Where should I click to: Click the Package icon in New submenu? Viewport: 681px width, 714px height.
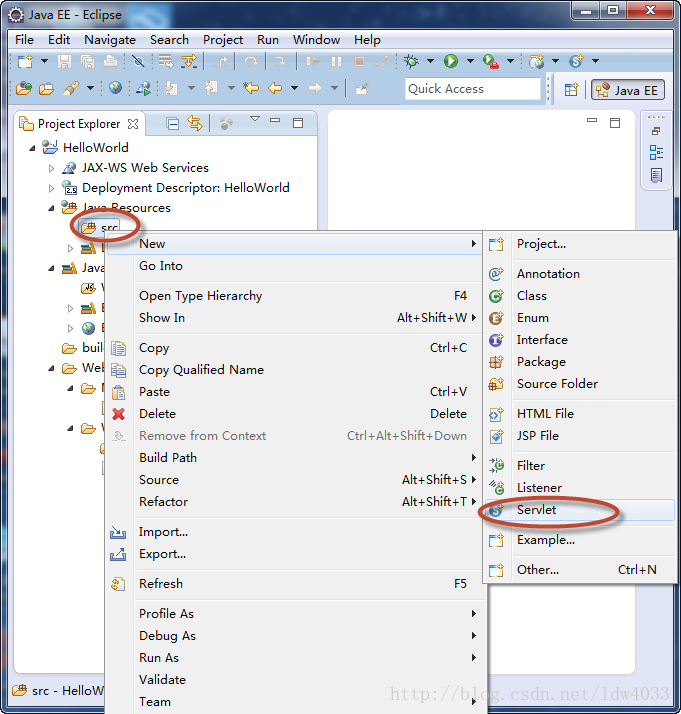tap(496, 362)
